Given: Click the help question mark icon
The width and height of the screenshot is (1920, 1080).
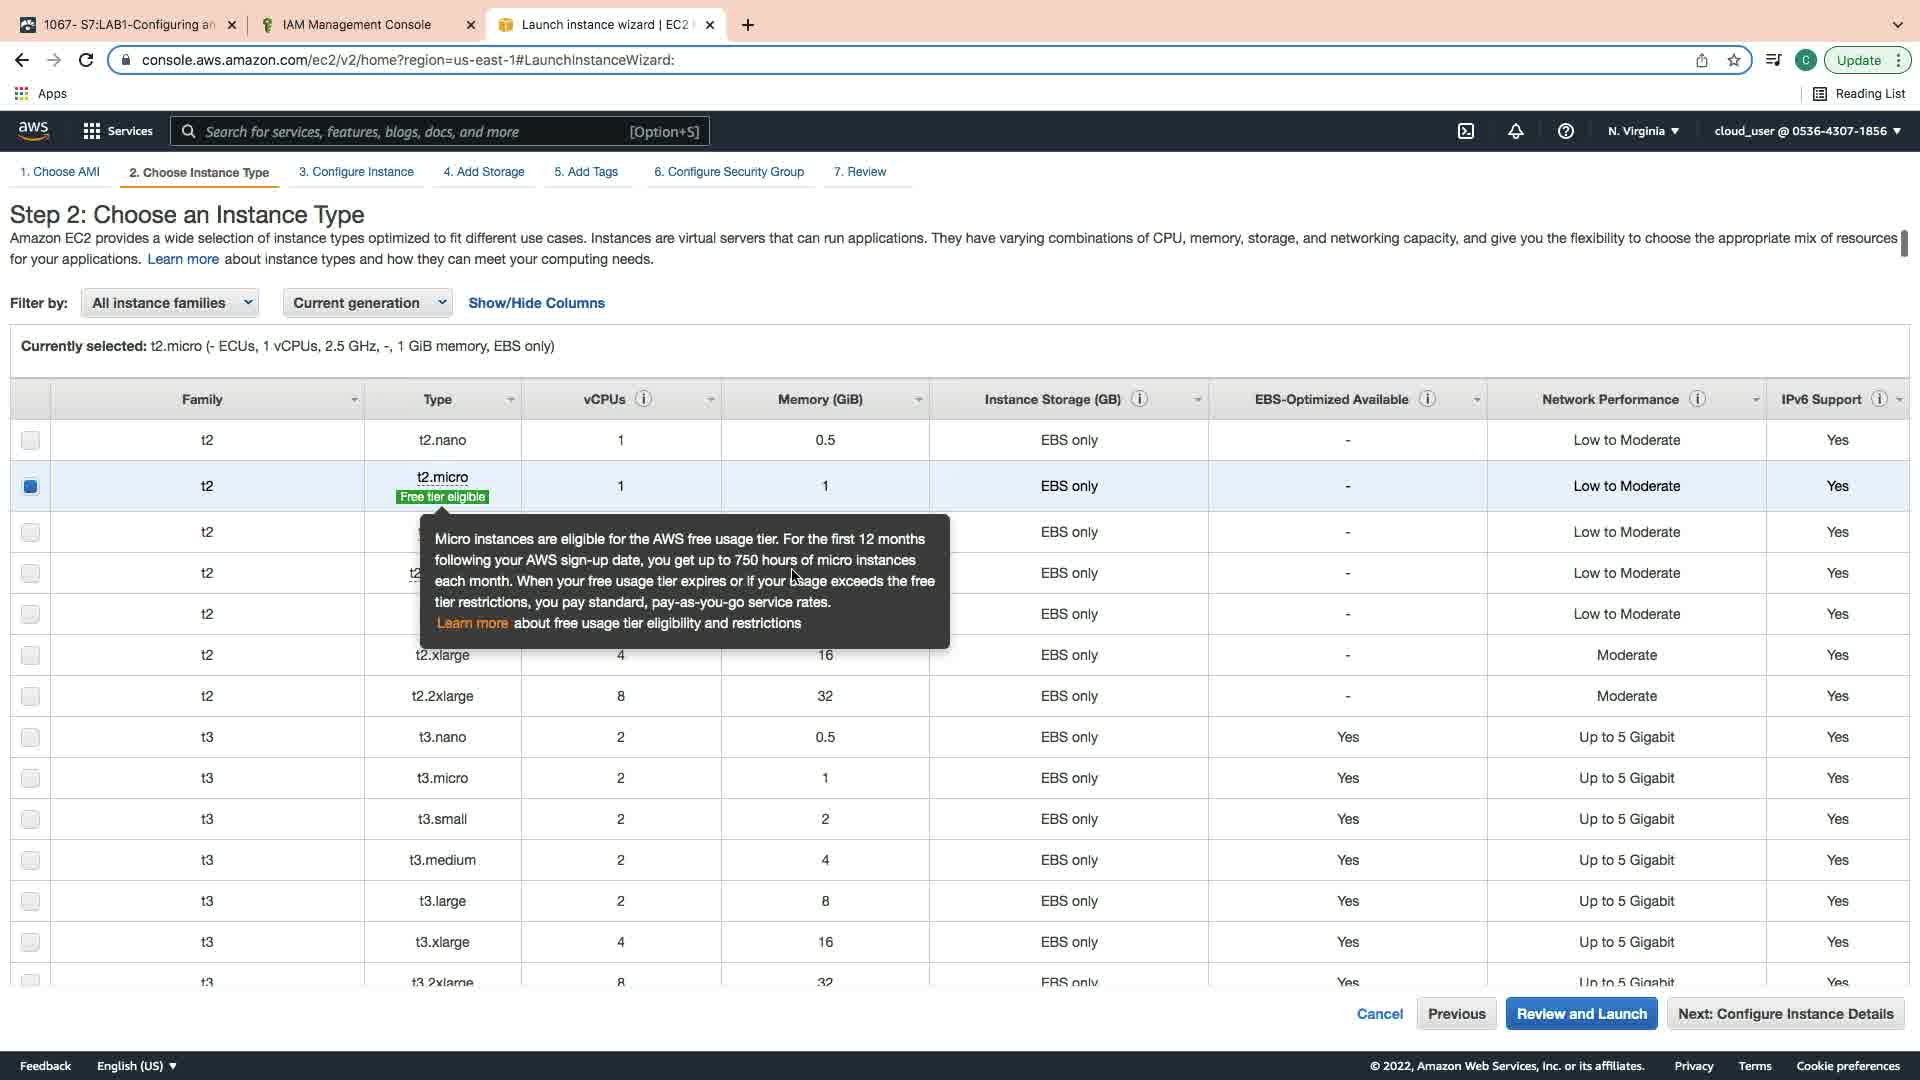Looking at the screenshot, I should click(1565, 131).
